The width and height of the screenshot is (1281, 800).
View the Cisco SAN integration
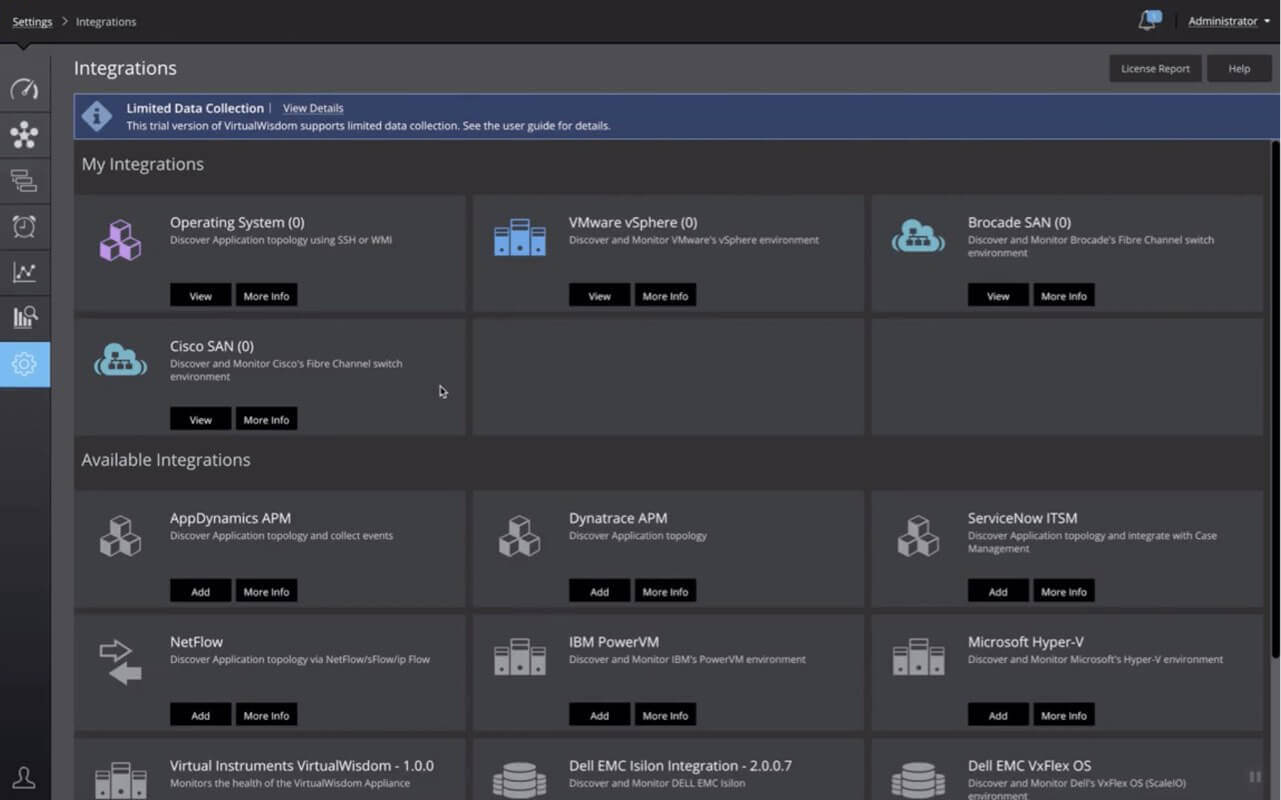click(200, 420)
